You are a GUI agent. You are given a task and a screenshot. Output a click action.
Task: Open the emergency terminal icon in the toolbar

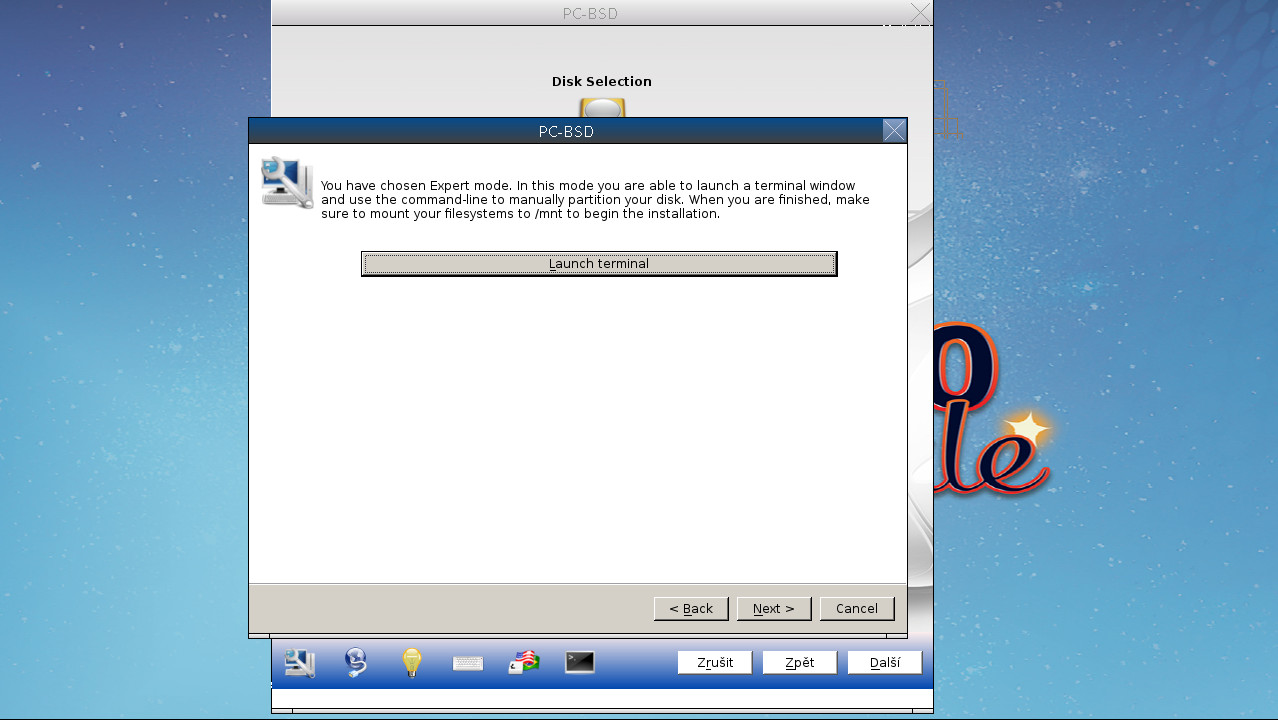click(x=578, y=662)
